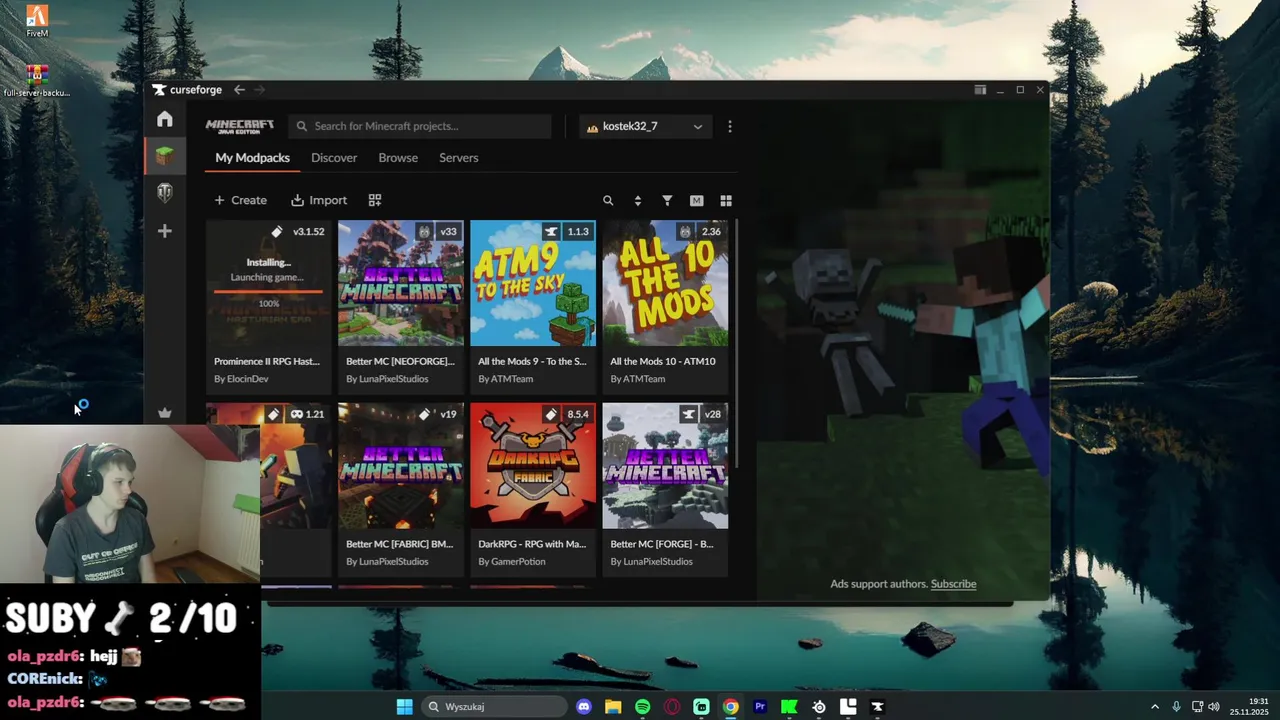1280x720 pixels.
Task: Click the microphone tray icon
Action: click(x=1176, y=707)
